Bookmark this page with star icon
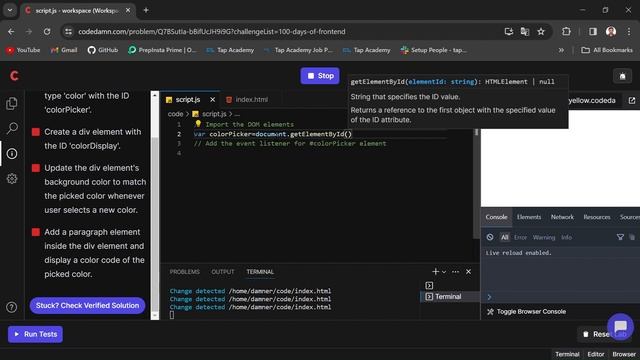The height and width of the screenshot is (360, 640). tap(541, 31)
